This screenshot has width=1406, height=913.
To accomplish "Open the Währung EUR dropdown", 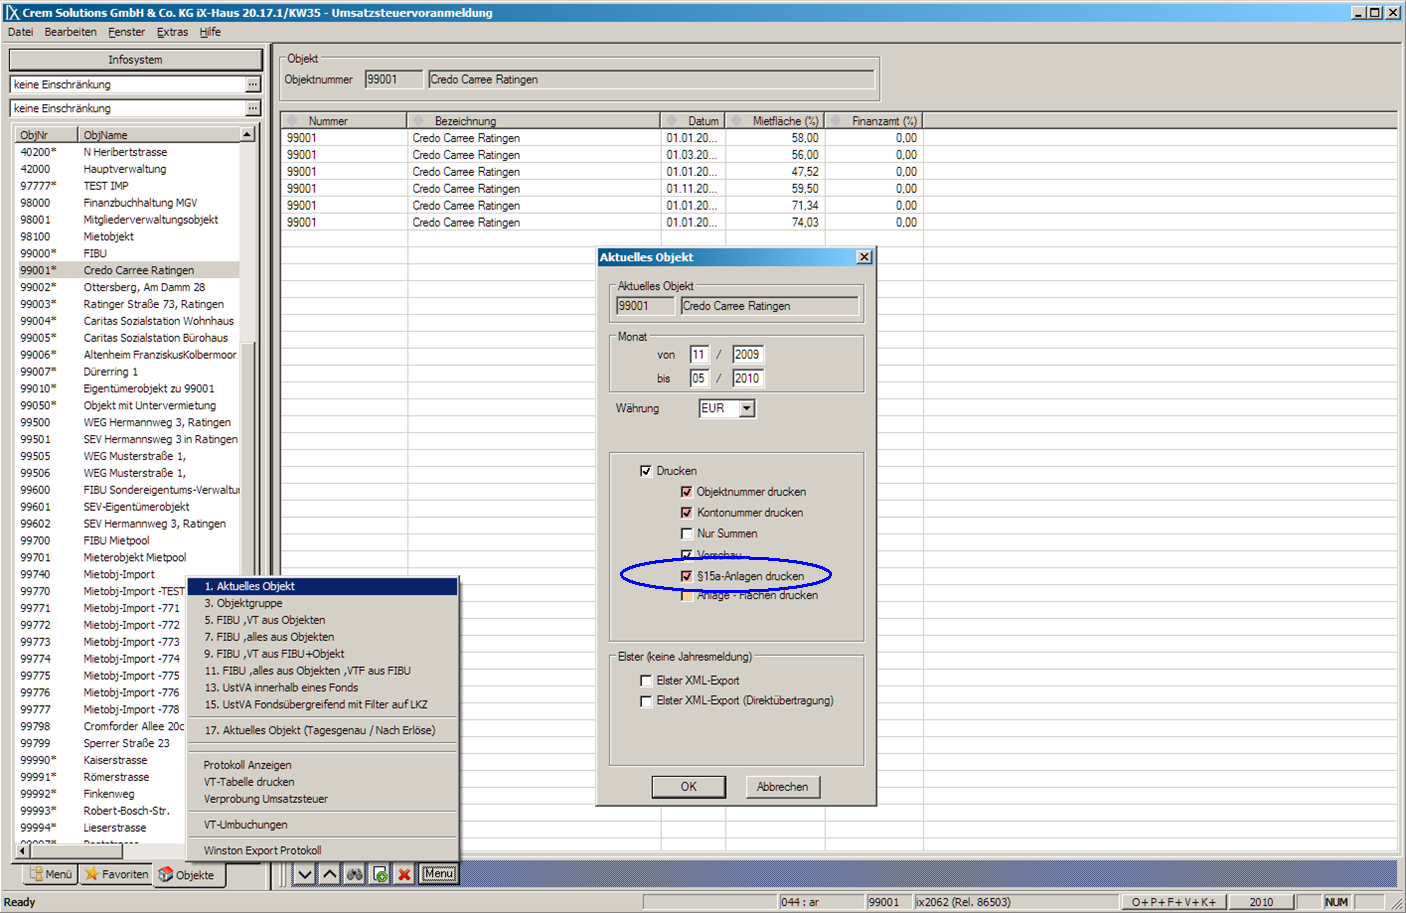I will (x=746, y=409).
